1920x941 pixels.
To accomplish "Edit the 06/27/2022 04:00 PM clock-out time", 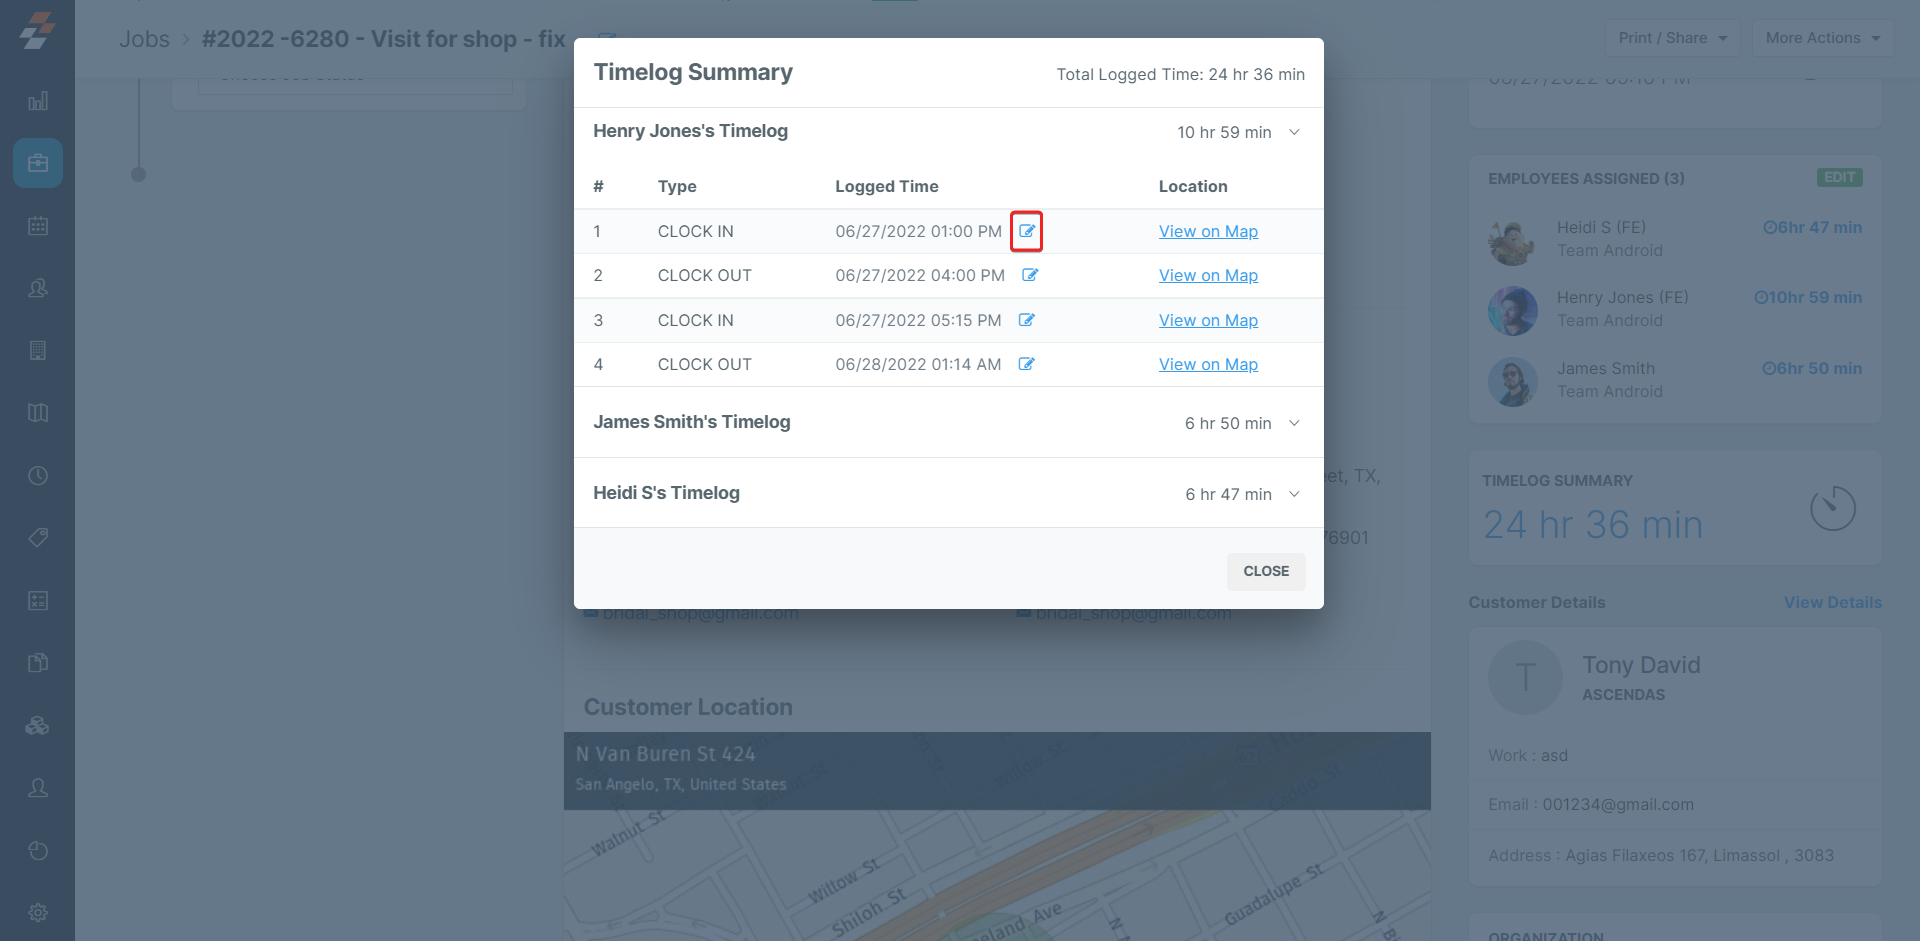I will 1030,275.
